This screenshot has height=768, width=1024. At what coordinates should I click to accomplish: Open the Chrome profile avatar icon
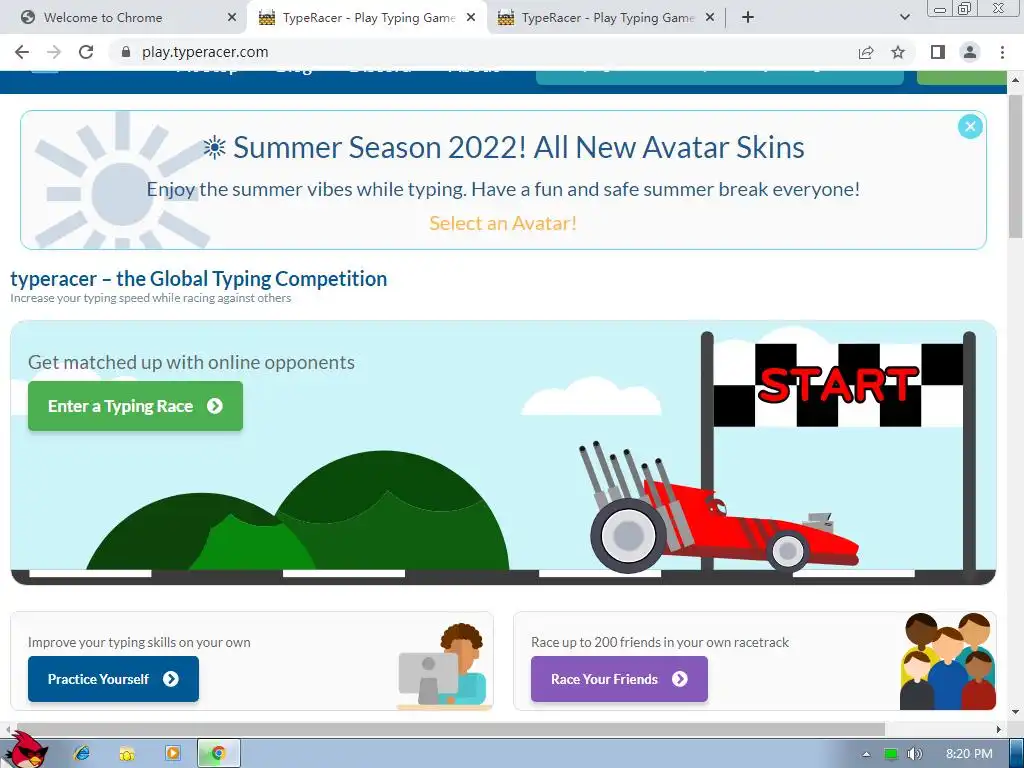pyautogui.click(x=970, y=52)
